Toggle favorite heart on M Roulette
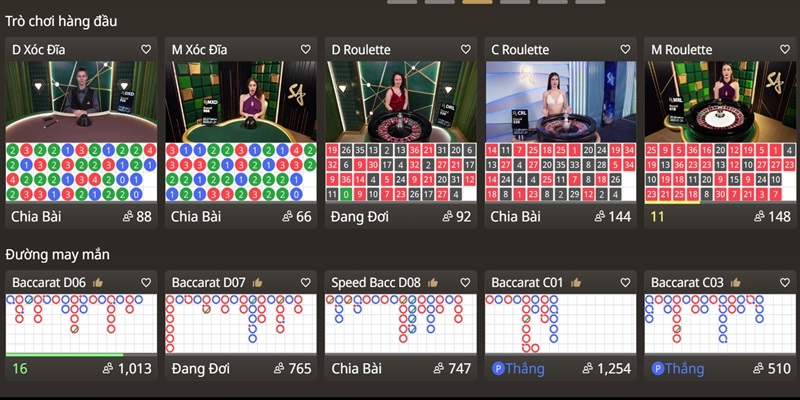Viewport: 800px width, 400px height. tap(785, 49)
